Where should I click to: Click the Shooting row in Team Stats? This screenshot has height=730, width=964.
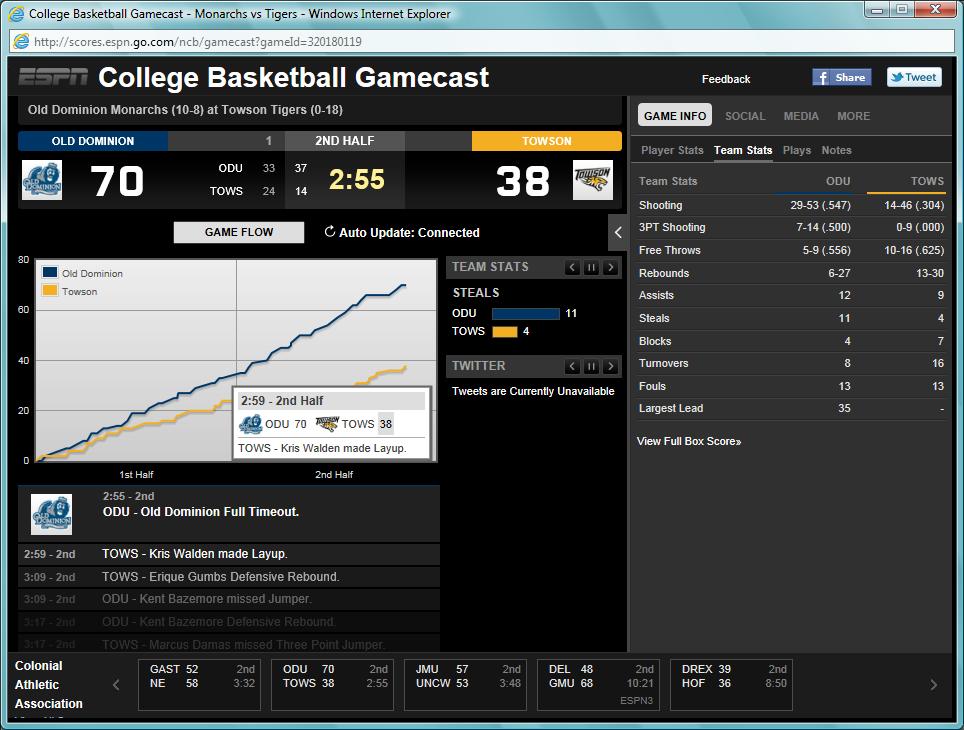click(x=791, y=205)
